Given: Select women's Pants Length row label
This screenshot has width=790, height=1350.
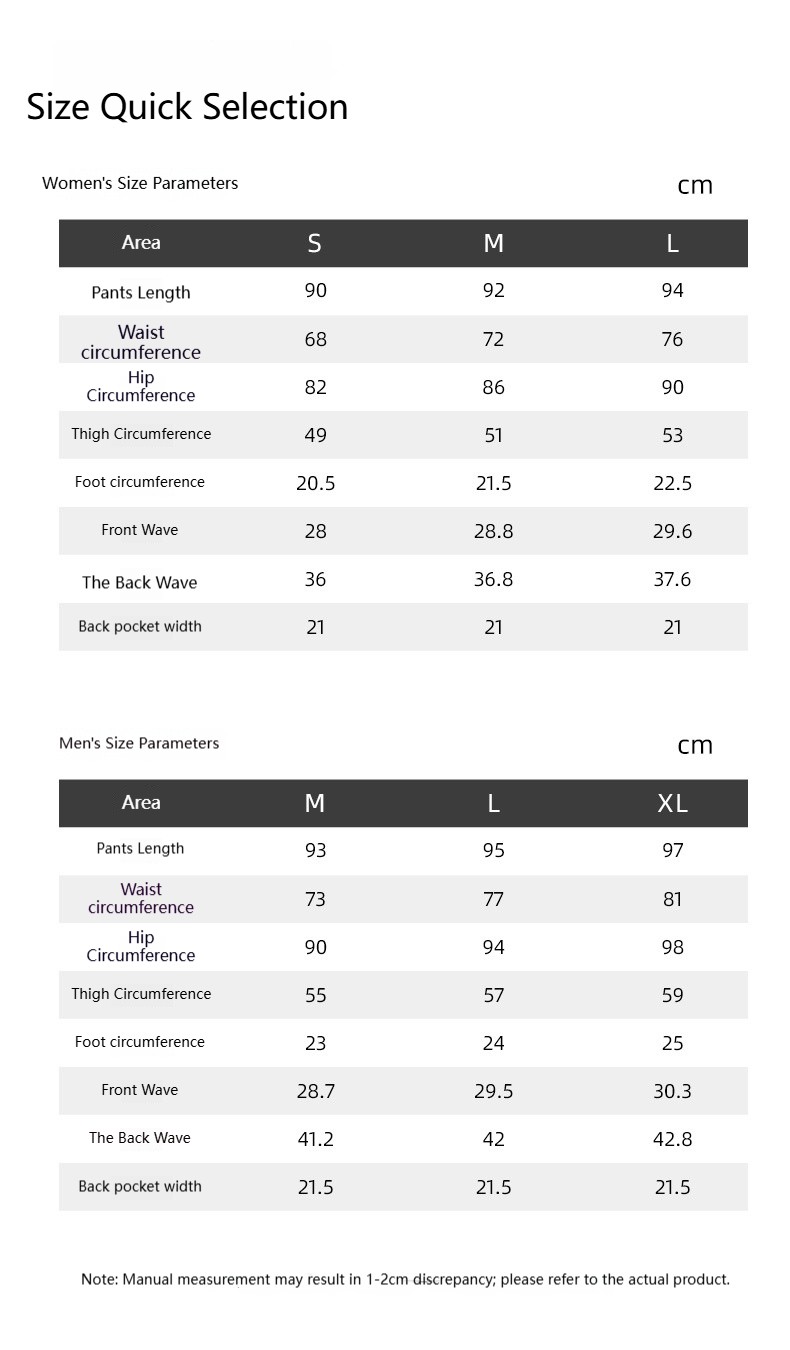Looking at the screenshot, I should click(141, 293).
